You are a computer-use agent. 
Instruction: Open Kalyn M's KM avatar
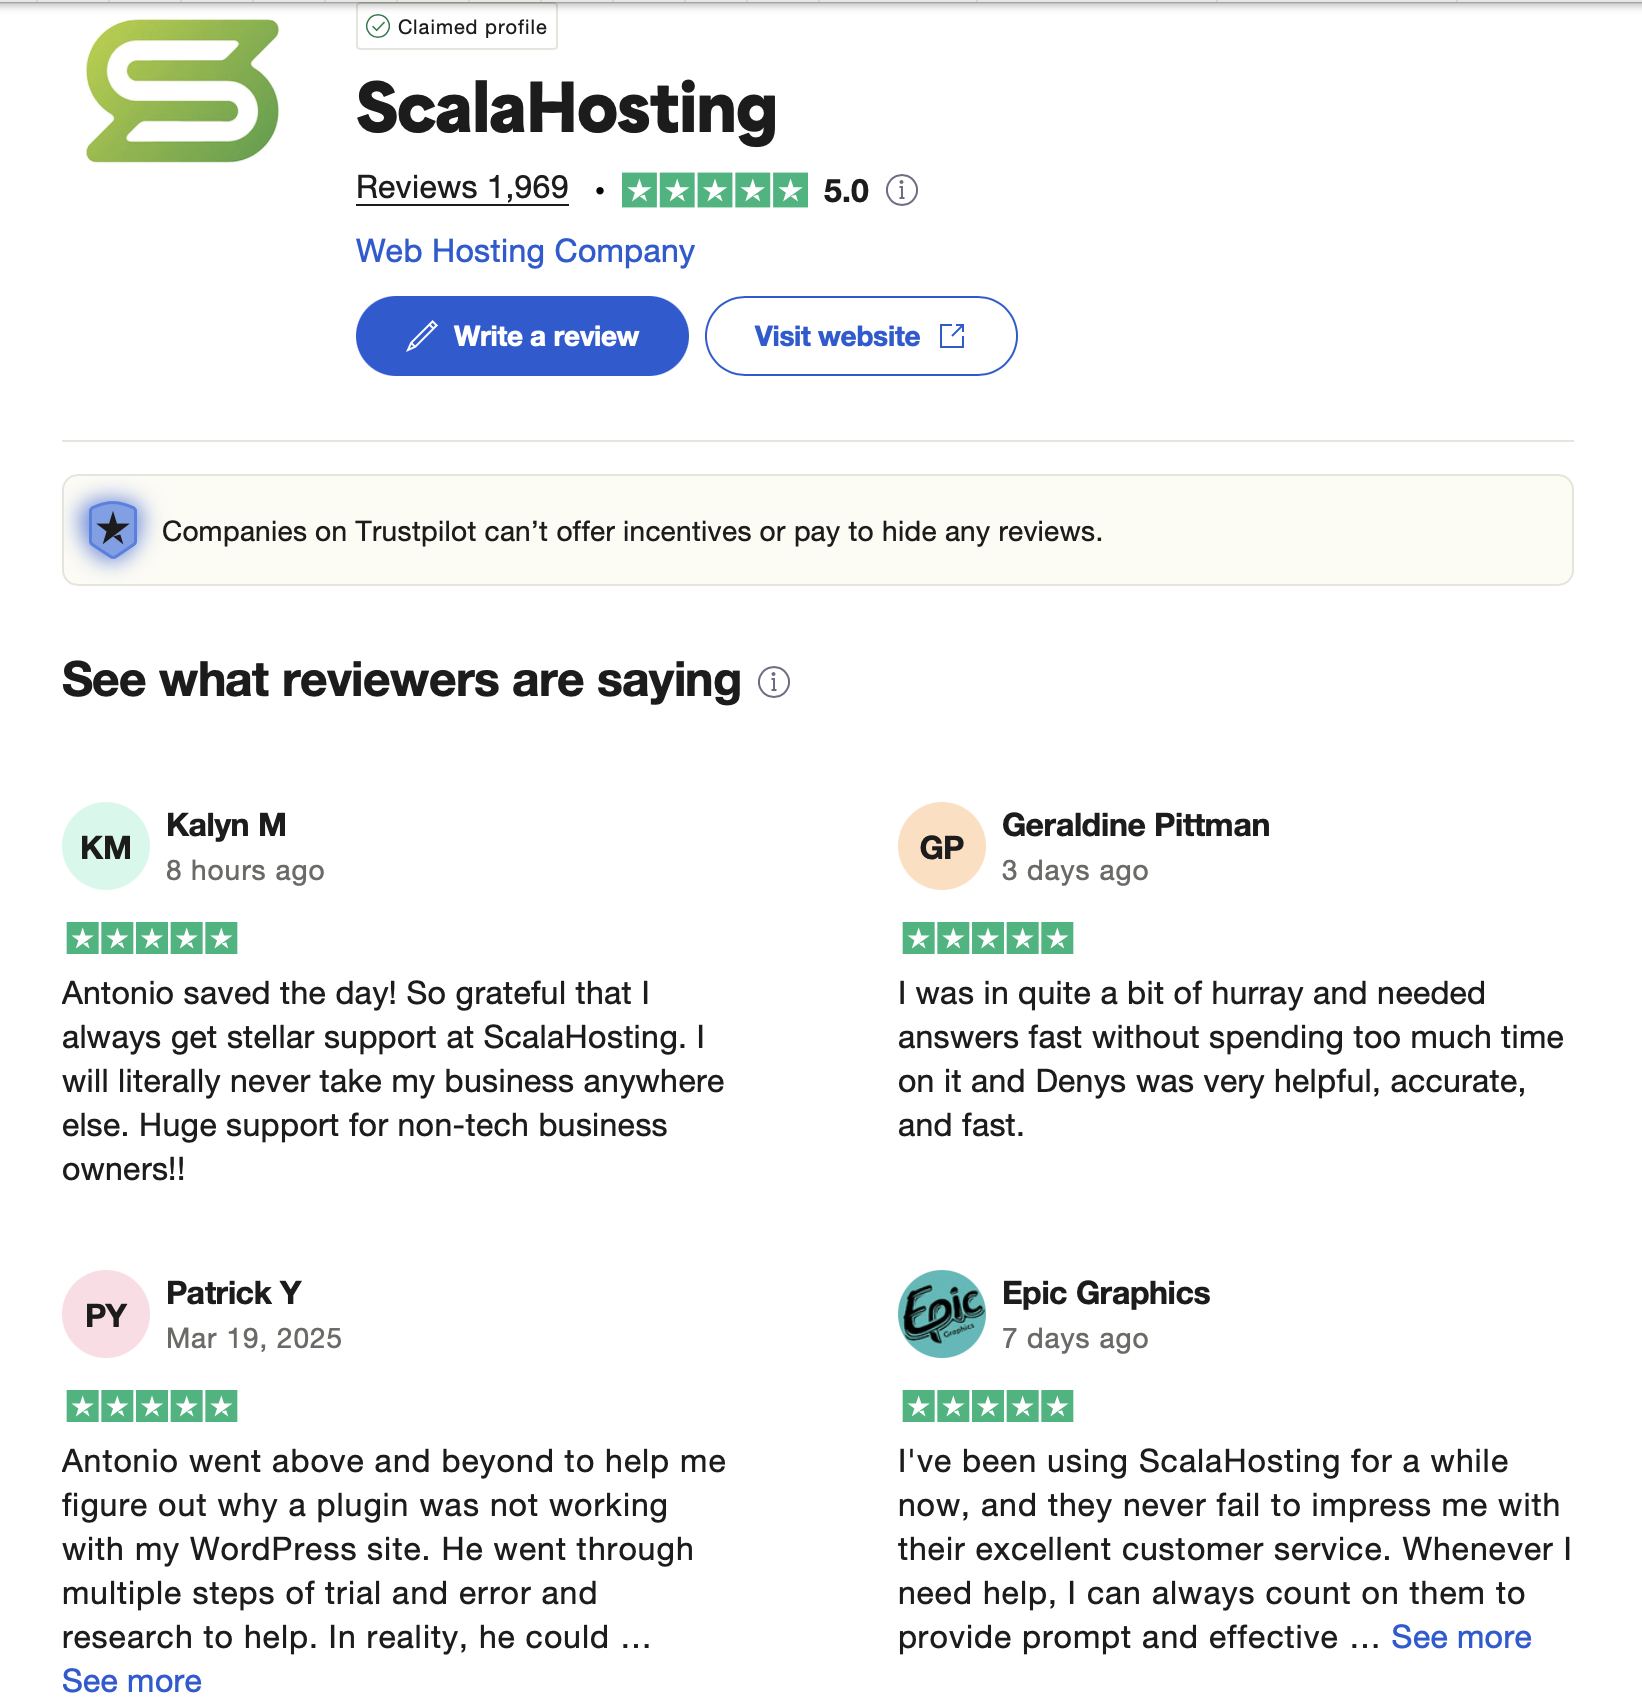click(x=106, y=846)
